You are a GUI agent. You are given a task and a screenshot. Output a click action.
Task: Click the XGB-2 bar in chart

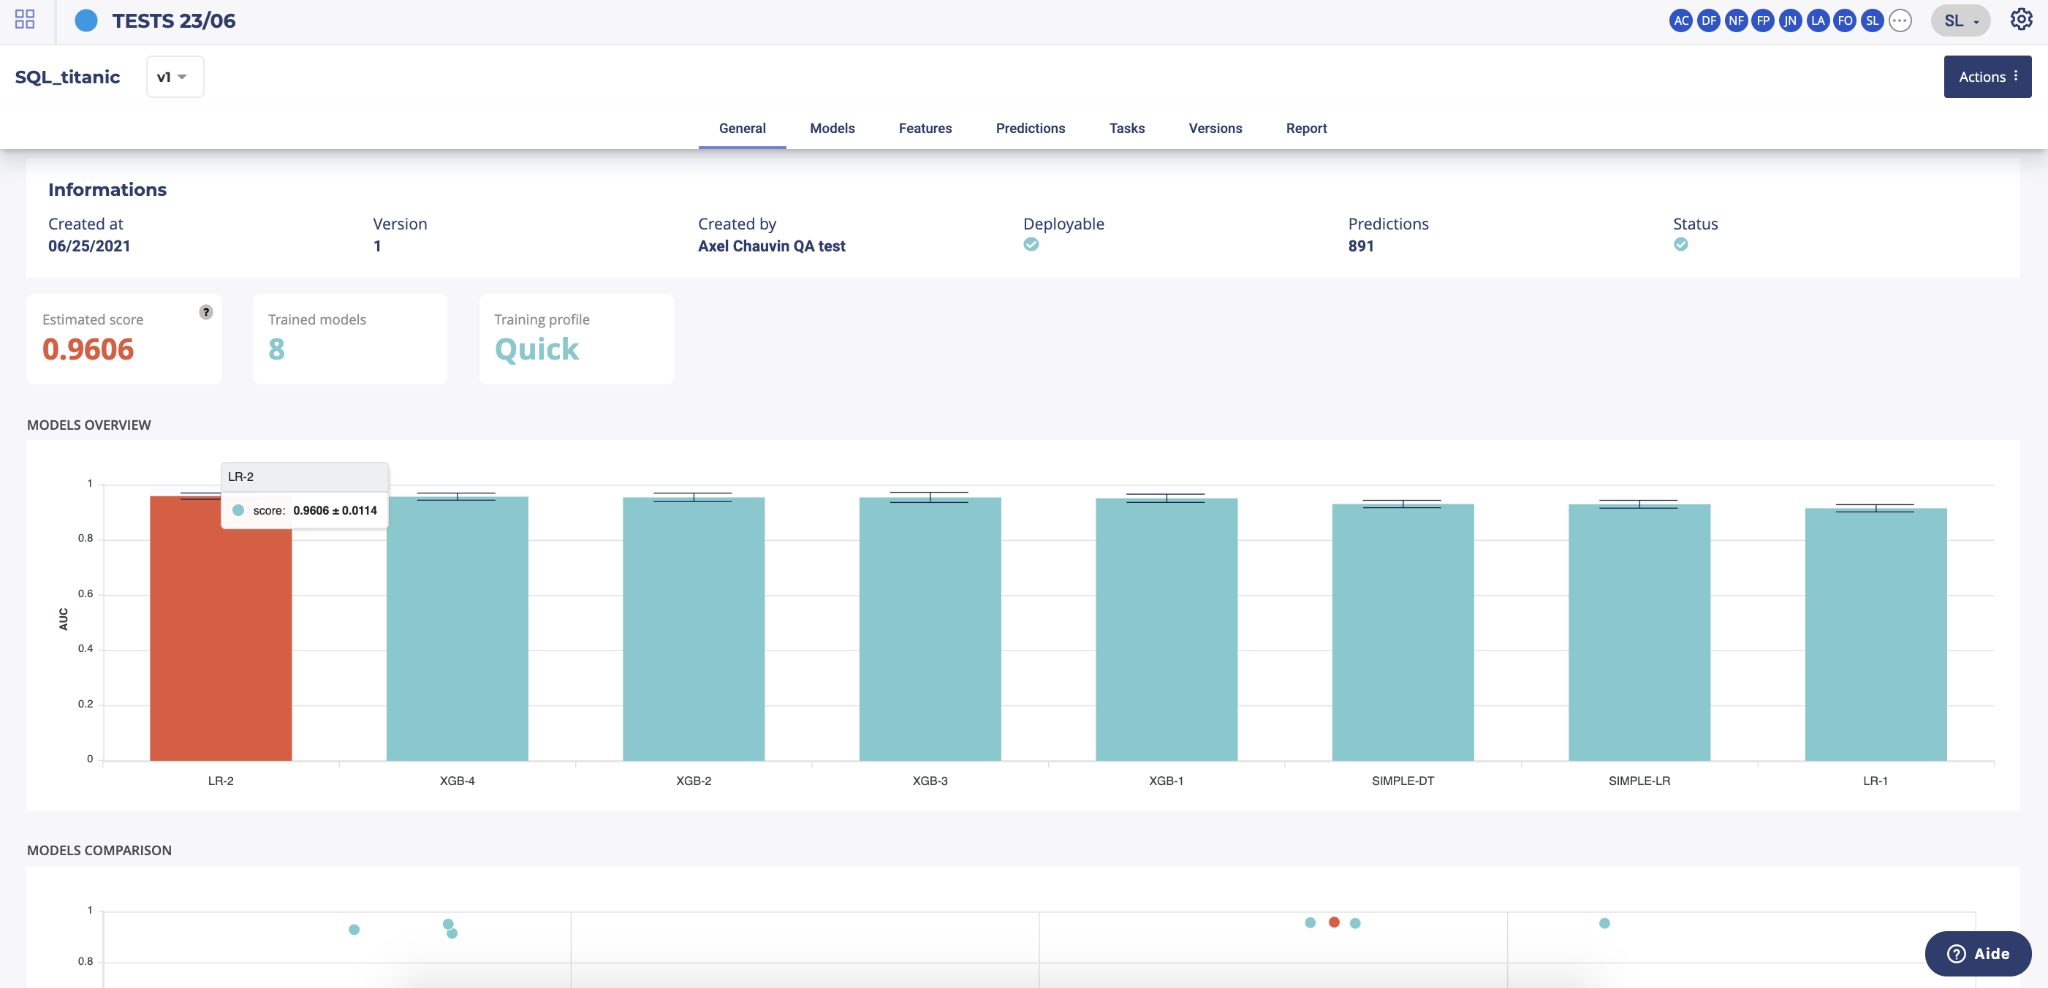694,629
